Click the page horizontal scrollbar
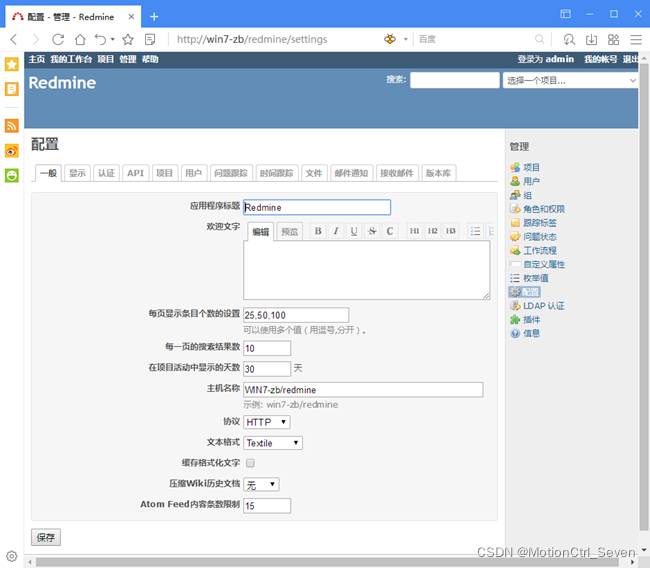 click(x=327, y=562)
